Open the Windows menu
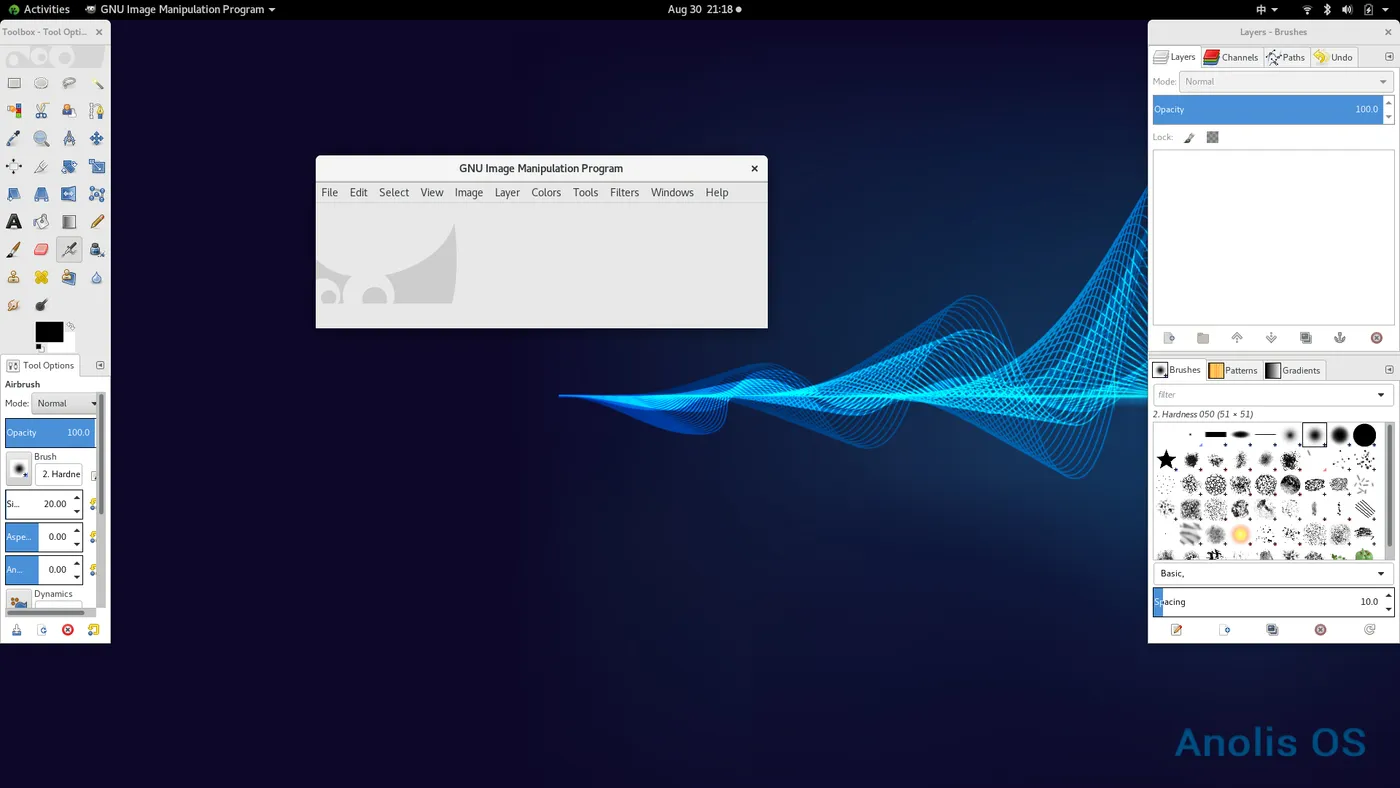The width and height of the screenshot is (1400, 788). pyautogui.click(x=672, y=193)
